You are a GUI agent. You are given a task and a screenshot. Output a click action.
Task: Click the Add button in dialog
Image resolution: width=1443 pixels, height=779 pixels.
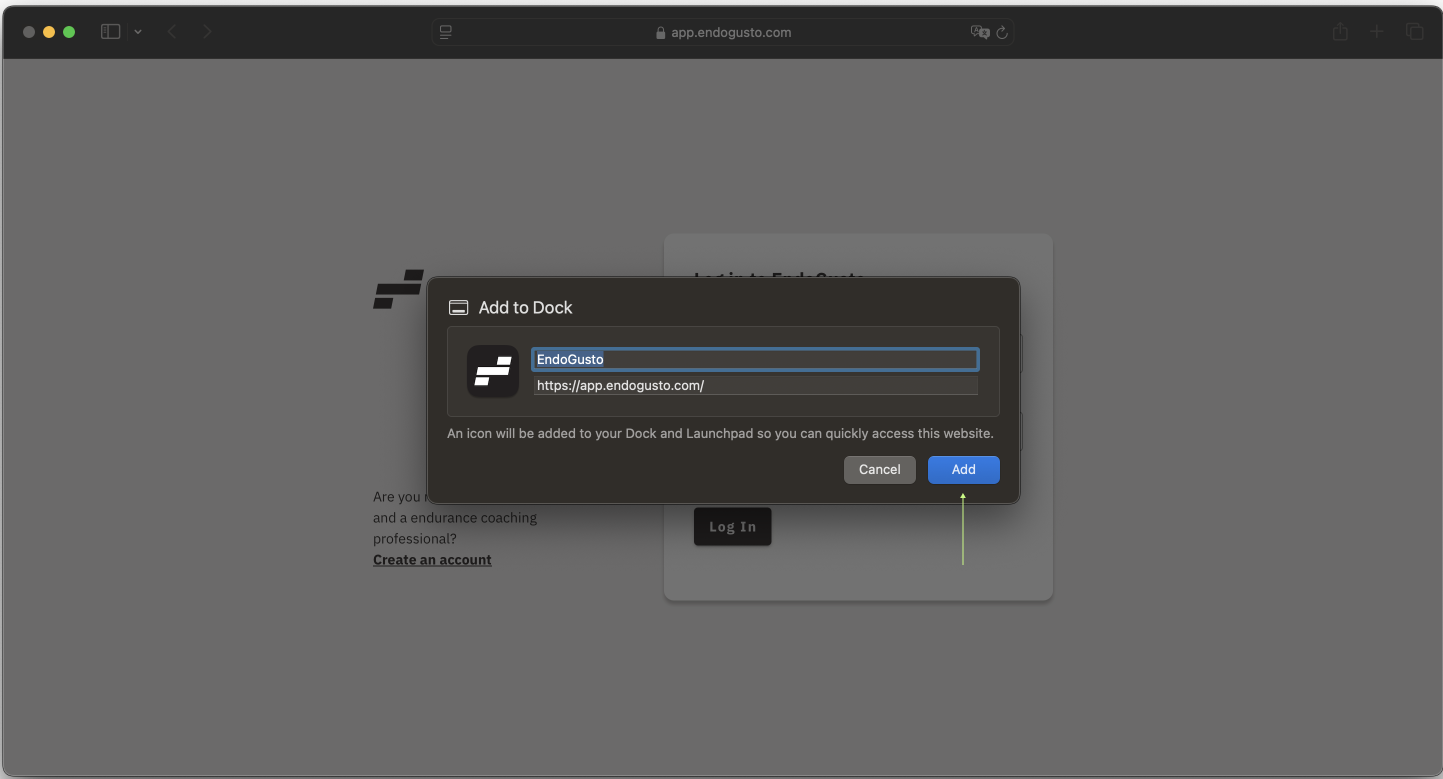(x=963, y=469)
